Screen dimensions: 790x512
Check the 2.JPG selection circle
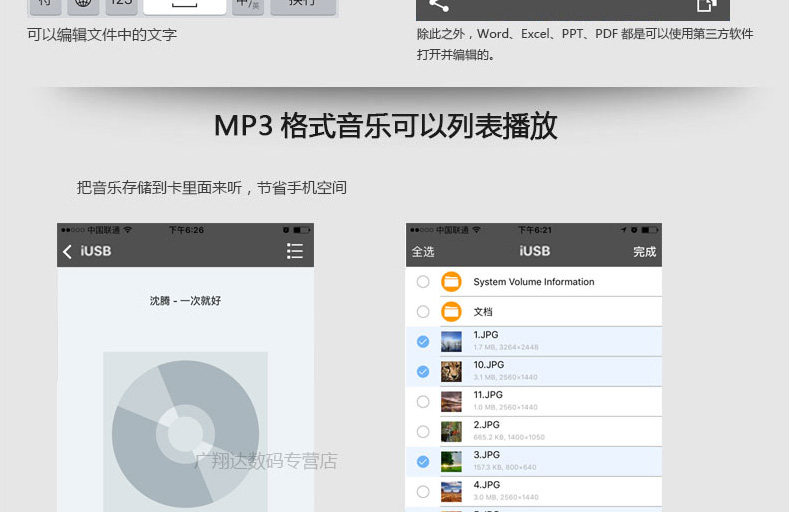(x=423, y=432)
